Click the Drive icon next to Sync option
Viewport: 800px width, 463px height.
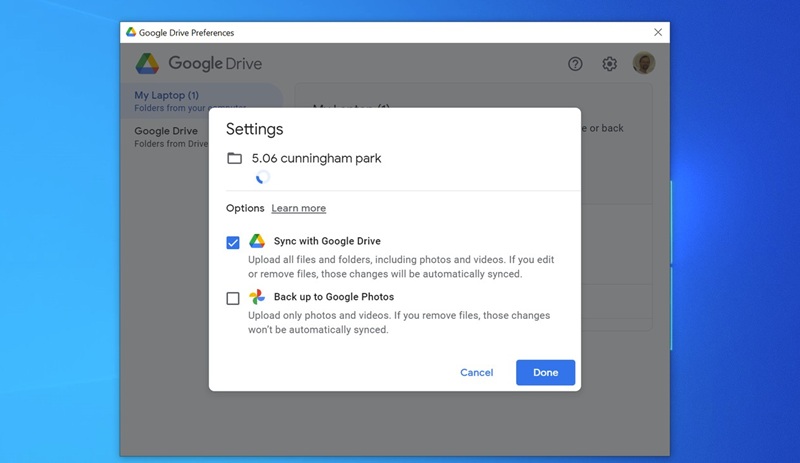(257, 241)
